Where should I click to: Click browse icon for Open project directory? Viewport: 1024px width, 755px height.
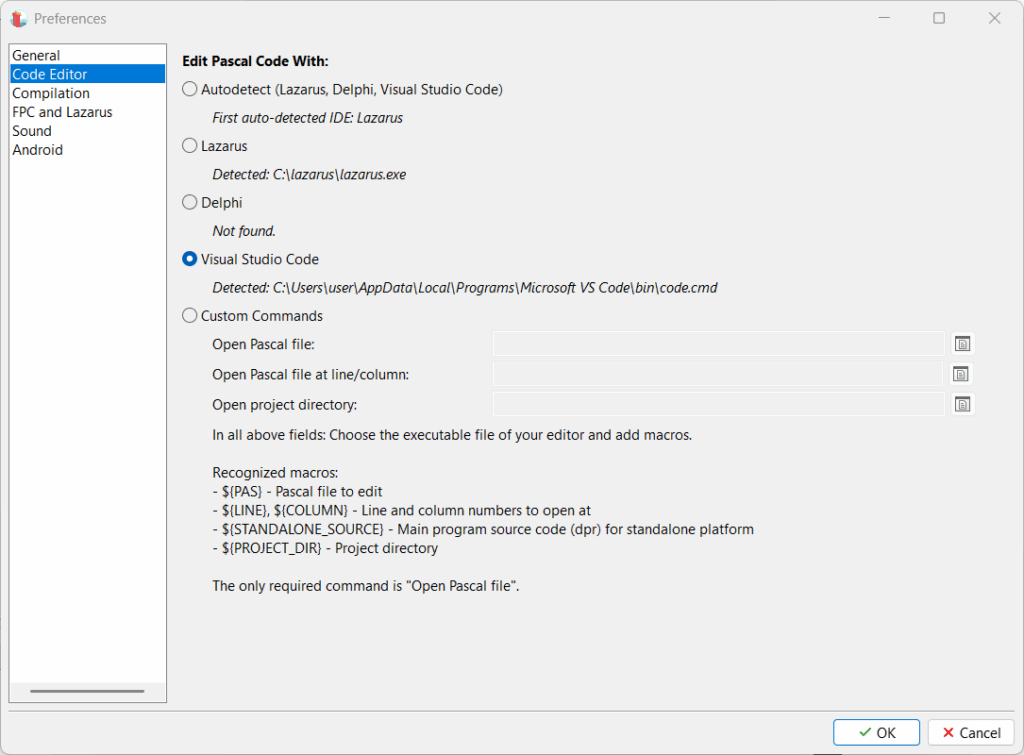pos(962,404)
